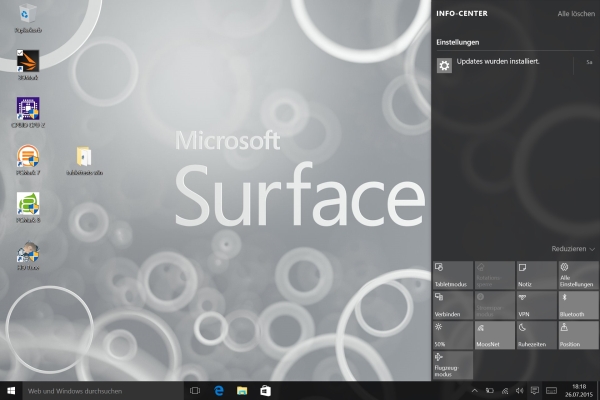Screen dimensions: 600x400
Task: Adjust brightness using the 50% tile
Action: point(453,335)
